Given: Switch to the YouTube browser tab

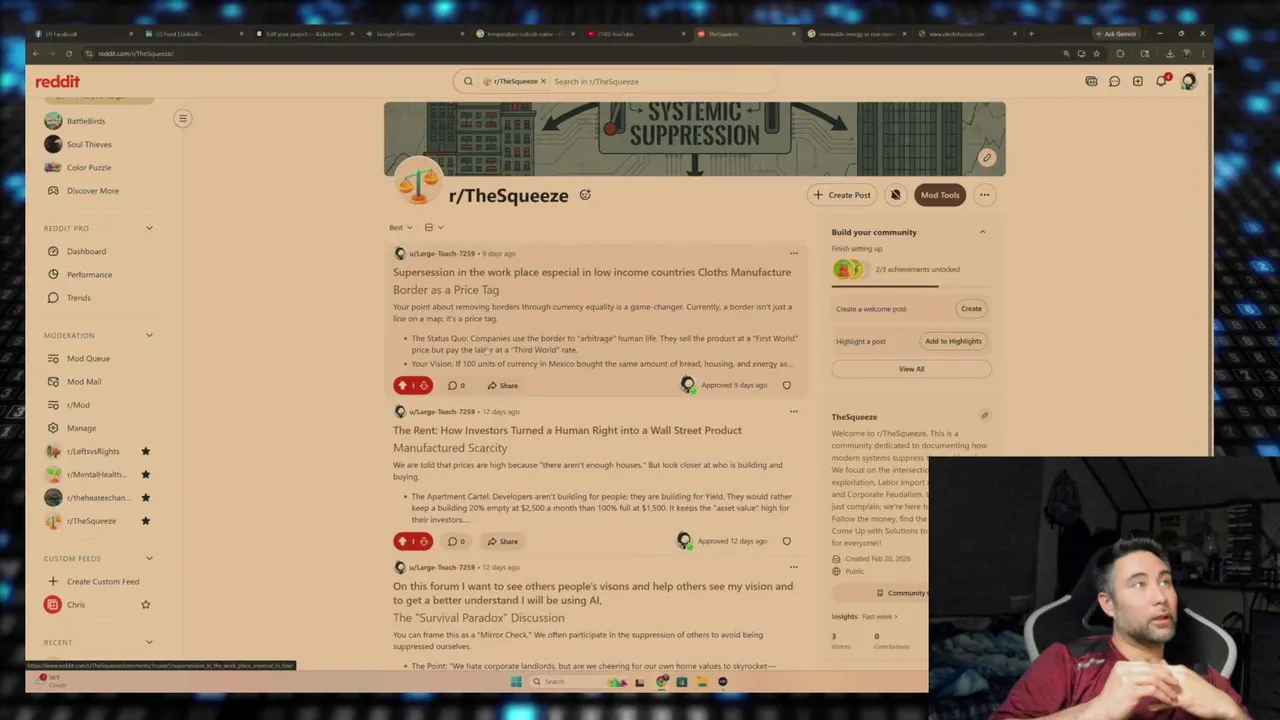Looking at the screenshot, I should click(x=636, y=34).
